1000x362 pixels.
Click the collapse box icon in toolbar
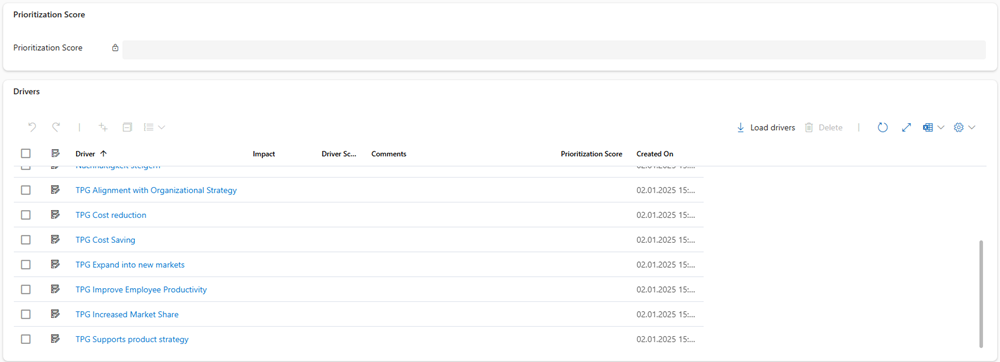click(127, 127)
